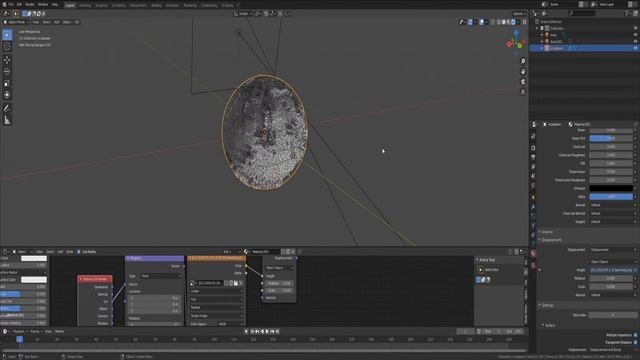
Task: Click timeline play animation forward button
Action: (x=267, y=331)
